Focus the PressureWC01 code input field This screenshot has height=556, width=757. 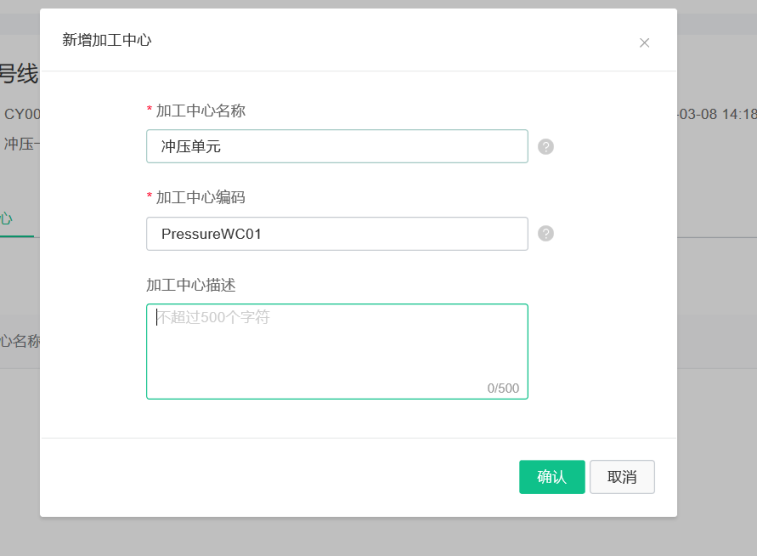[337, 234]
